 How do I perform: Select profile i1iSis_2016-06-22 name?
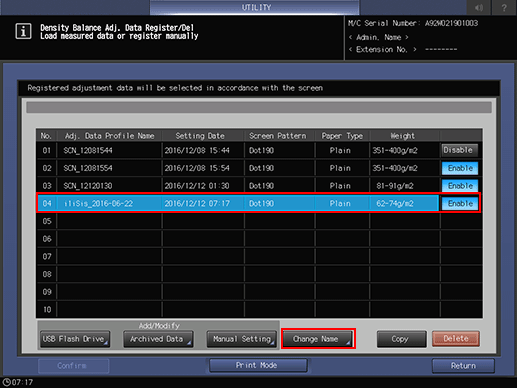coord(98,203)
